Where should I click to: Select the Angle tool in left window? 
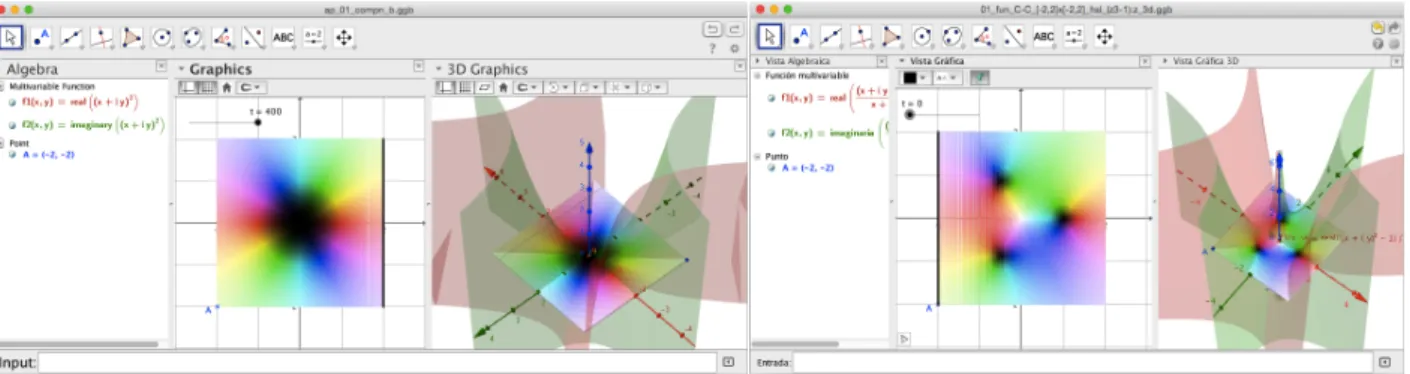point(222,37)
